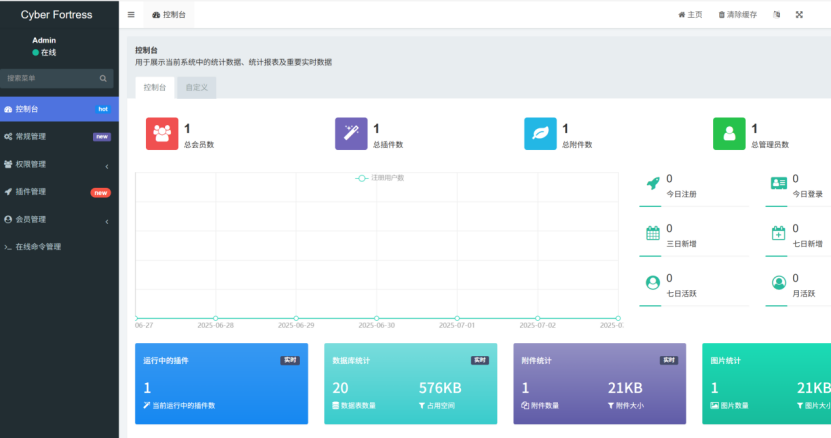The width and height of the screenshot is (831, 438).
Task: Switch to the 自定义 tab
Action: 197,87
